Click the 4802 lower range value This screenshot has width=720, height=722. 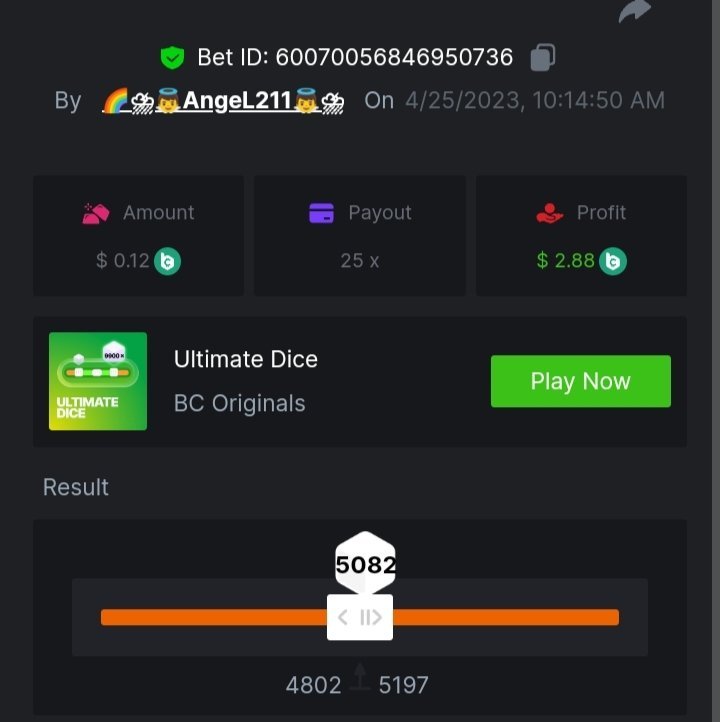click(x=314, y=685)
